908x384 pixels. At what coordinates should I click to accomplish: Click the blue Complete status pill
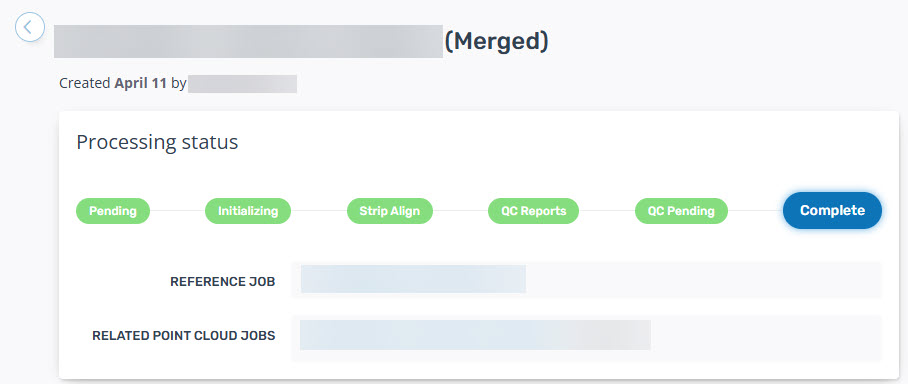(832, 210)
